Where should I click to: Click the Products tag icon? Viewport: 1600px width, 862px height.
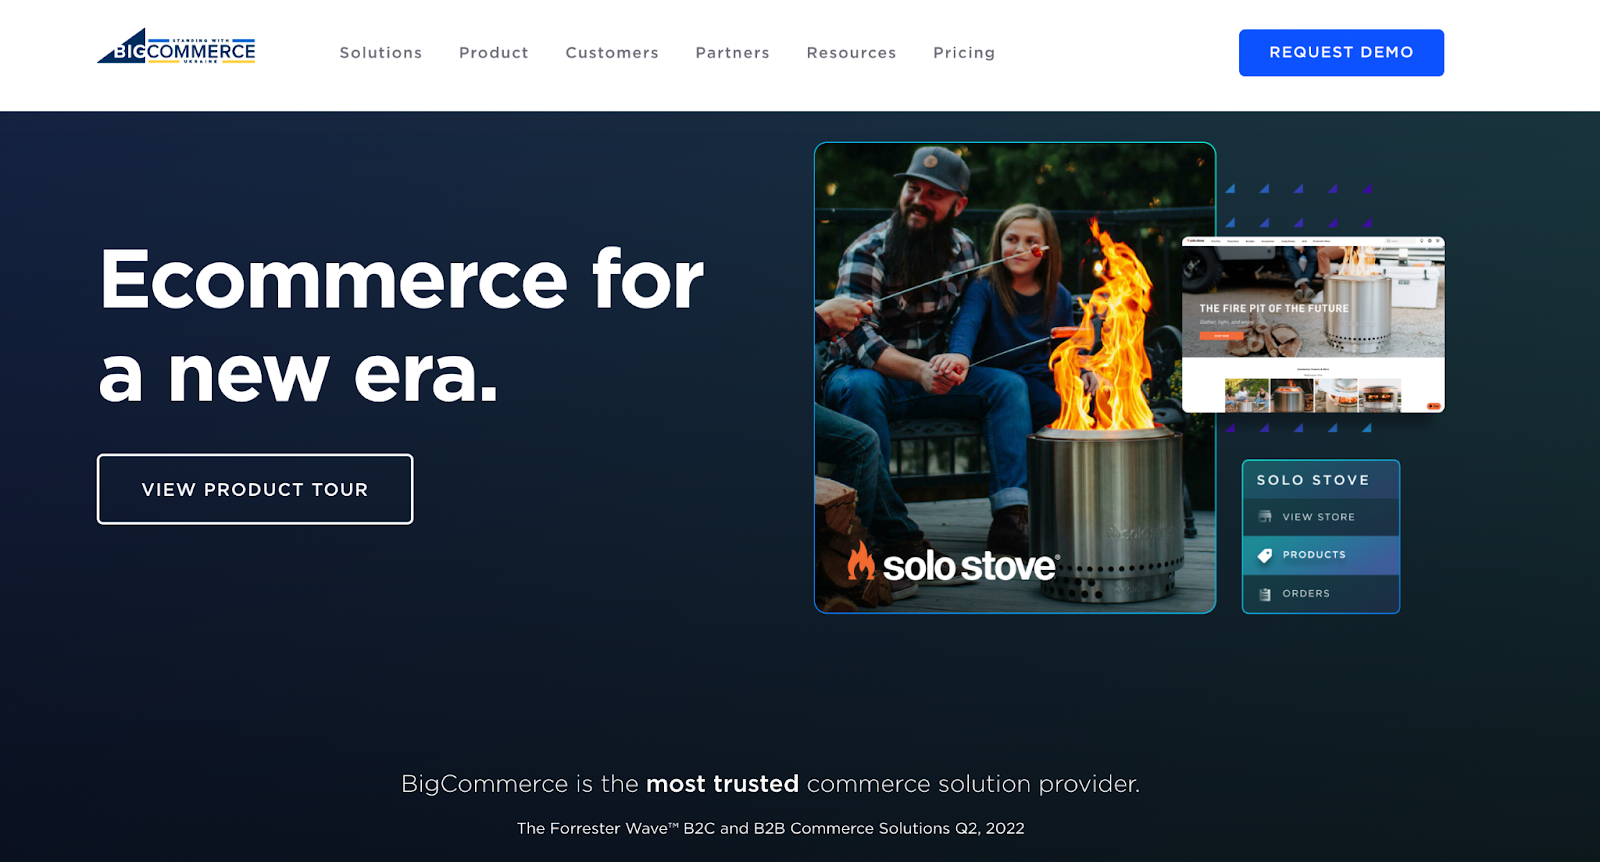(1265, 555)
